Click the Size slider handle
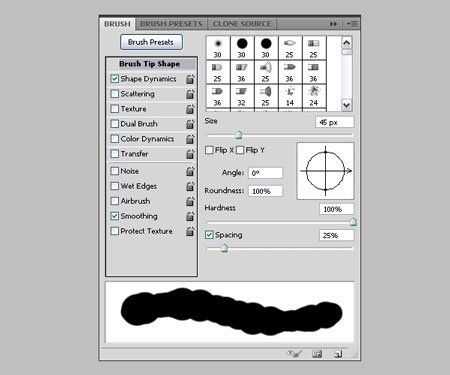The image size is (450, 375). [x=238, y=135]
